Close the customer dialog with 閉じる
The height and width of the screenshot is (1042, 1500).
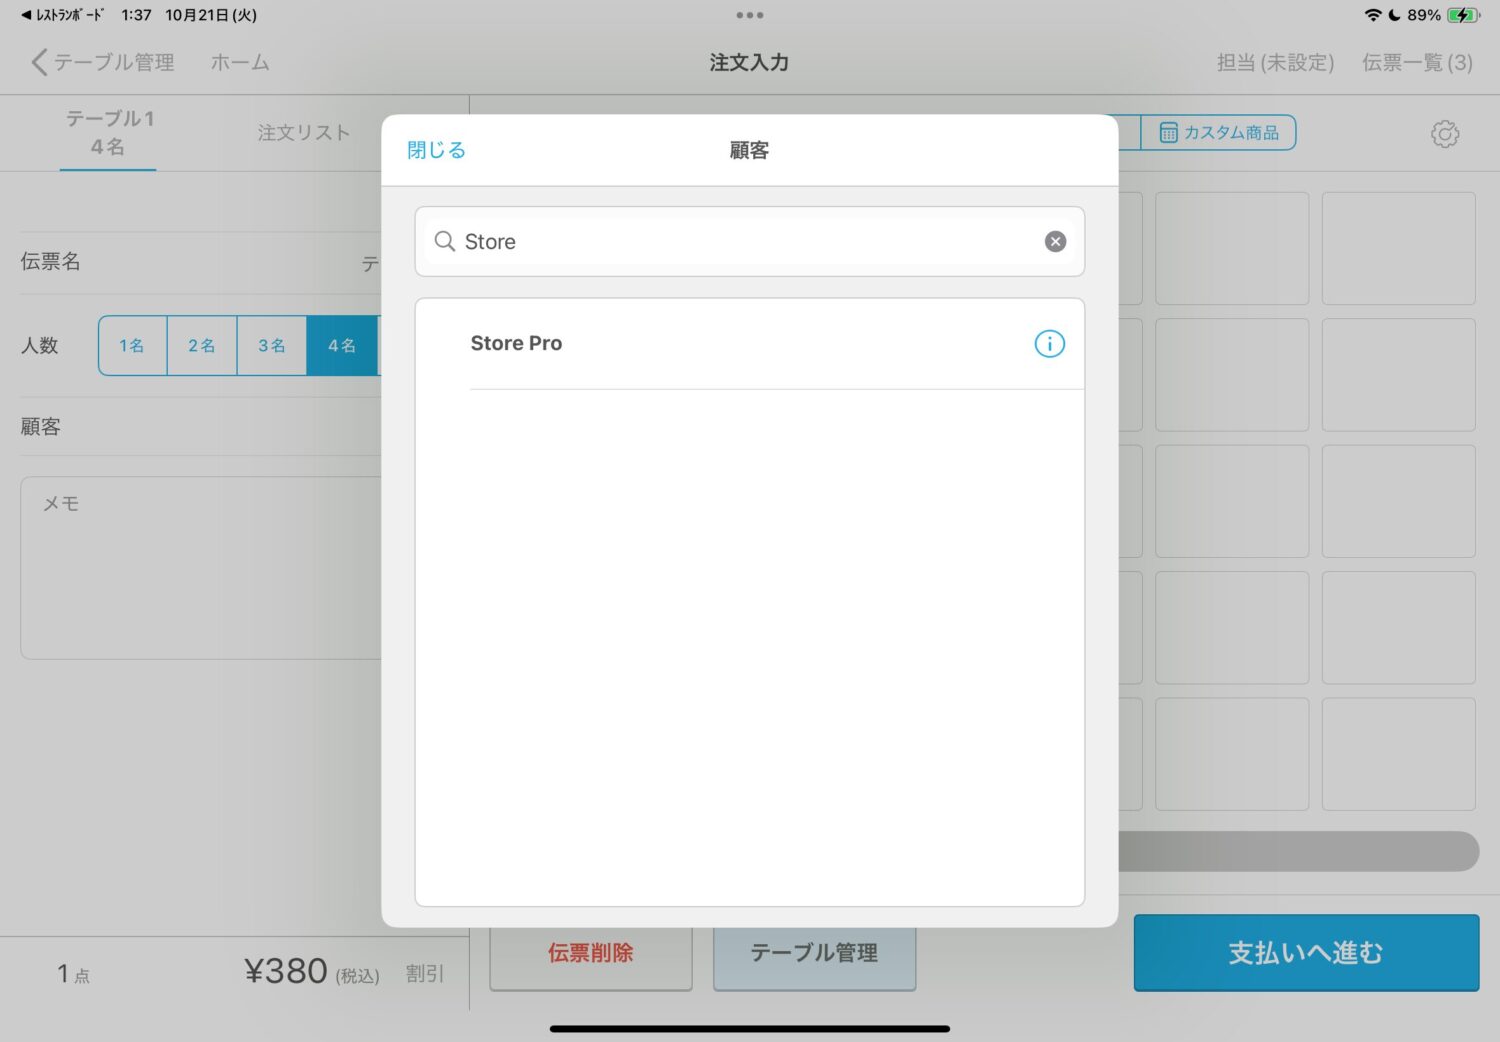[436, 150]
